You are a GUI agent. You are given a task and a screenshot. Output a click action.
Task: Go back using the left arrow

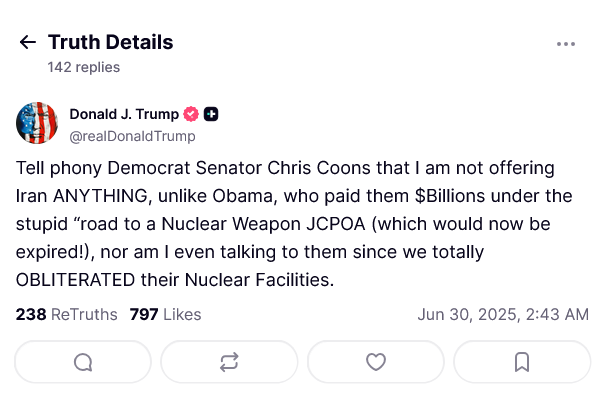(28, 42)
